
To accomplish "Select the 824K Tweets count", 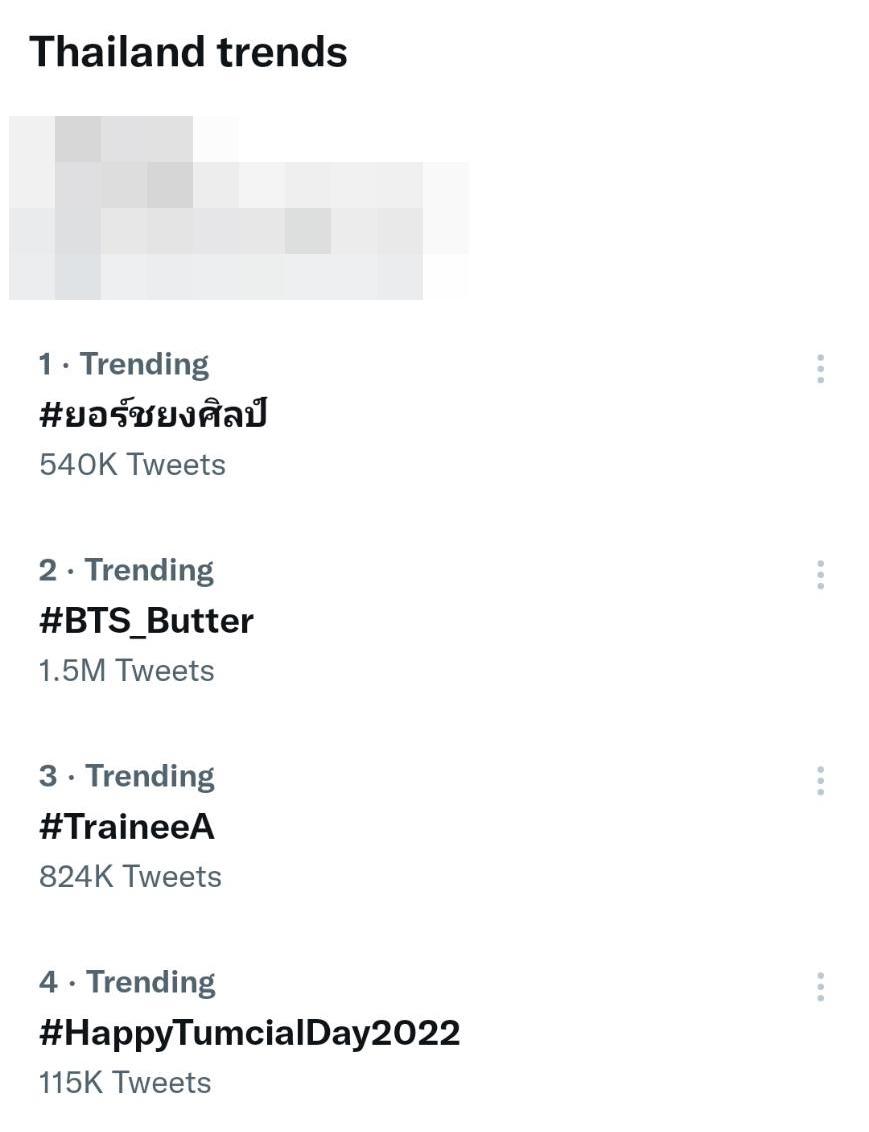I will (130, 877).
